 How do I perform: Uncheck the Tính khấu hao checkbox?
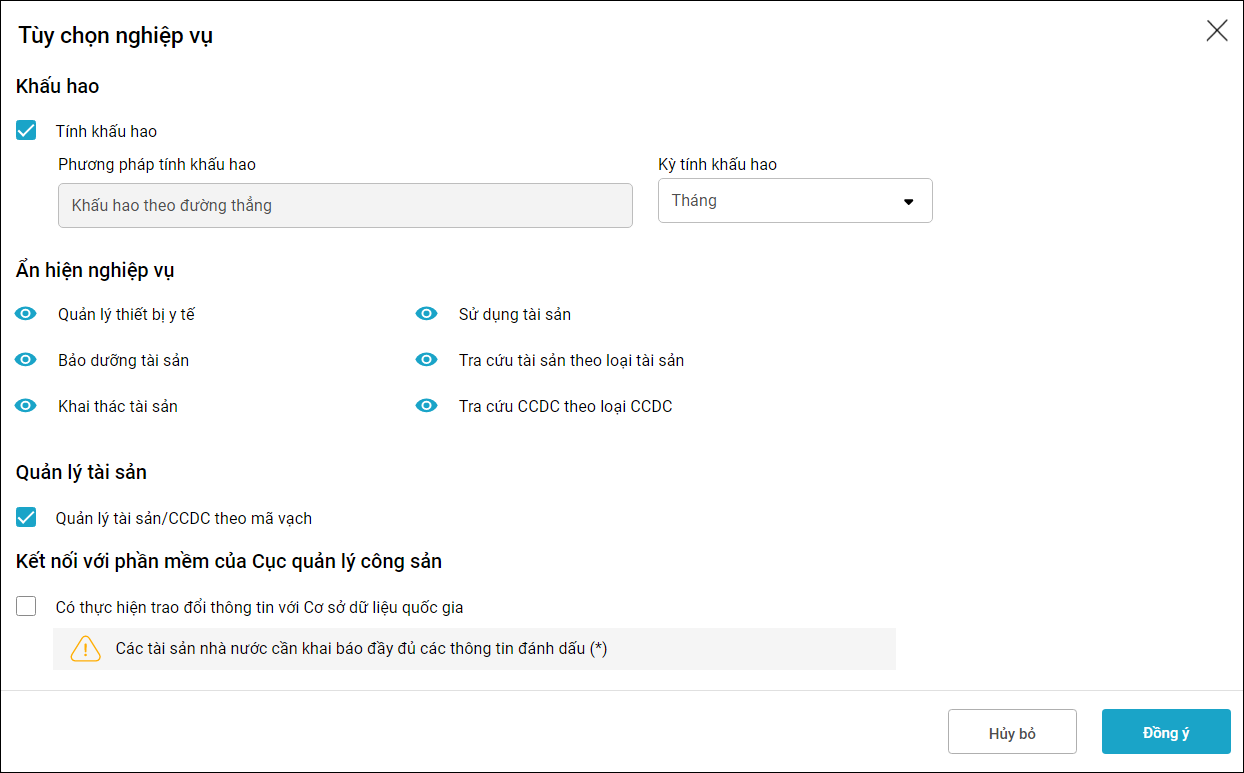27,131
